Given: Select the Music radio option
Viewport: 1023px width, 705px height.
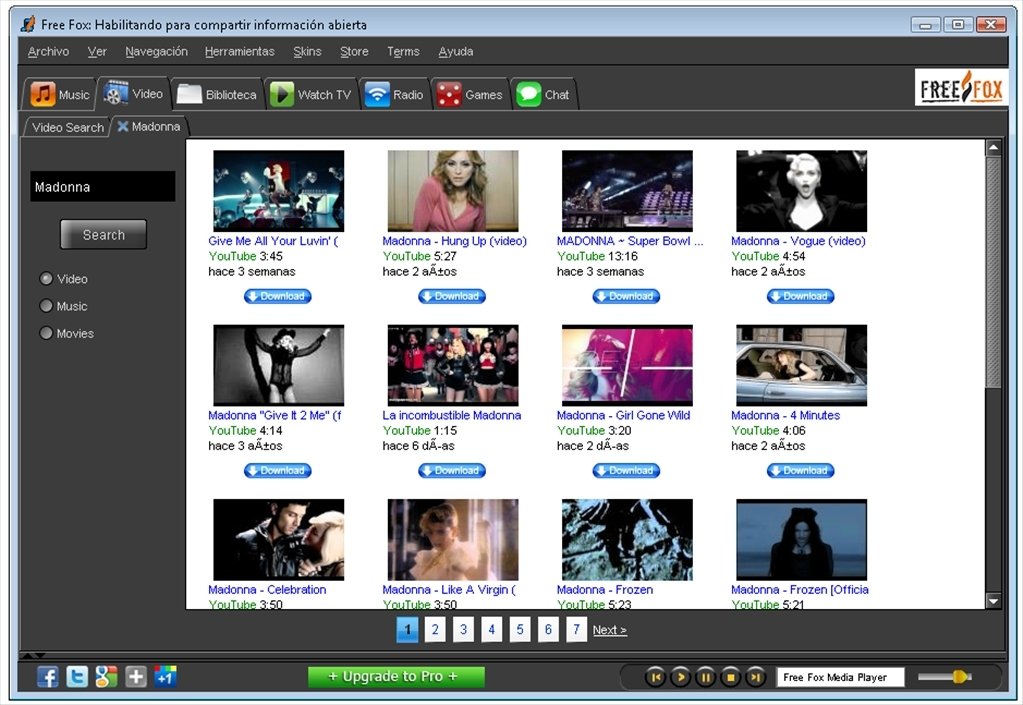Looking at the screenshot, I should point(46,306).
